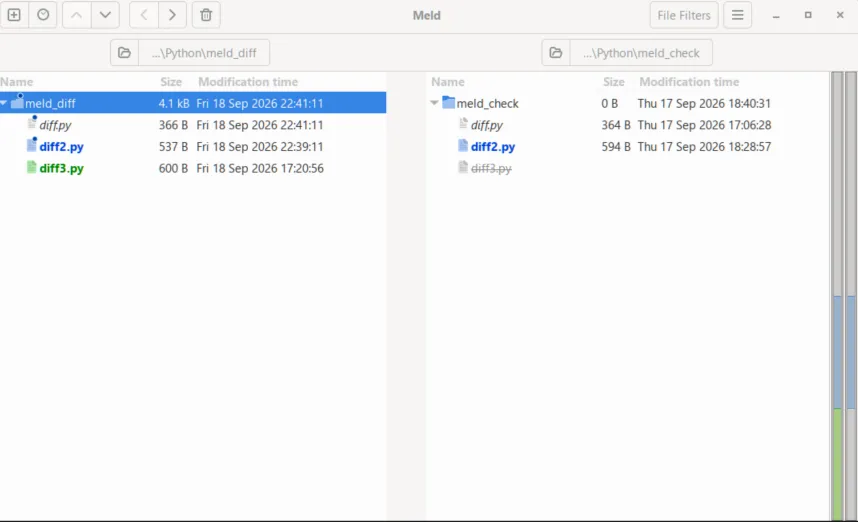Click the ...\Python\meld_diff path button
The width and height of the screenshot is (858, 522).
pos(204,53)
